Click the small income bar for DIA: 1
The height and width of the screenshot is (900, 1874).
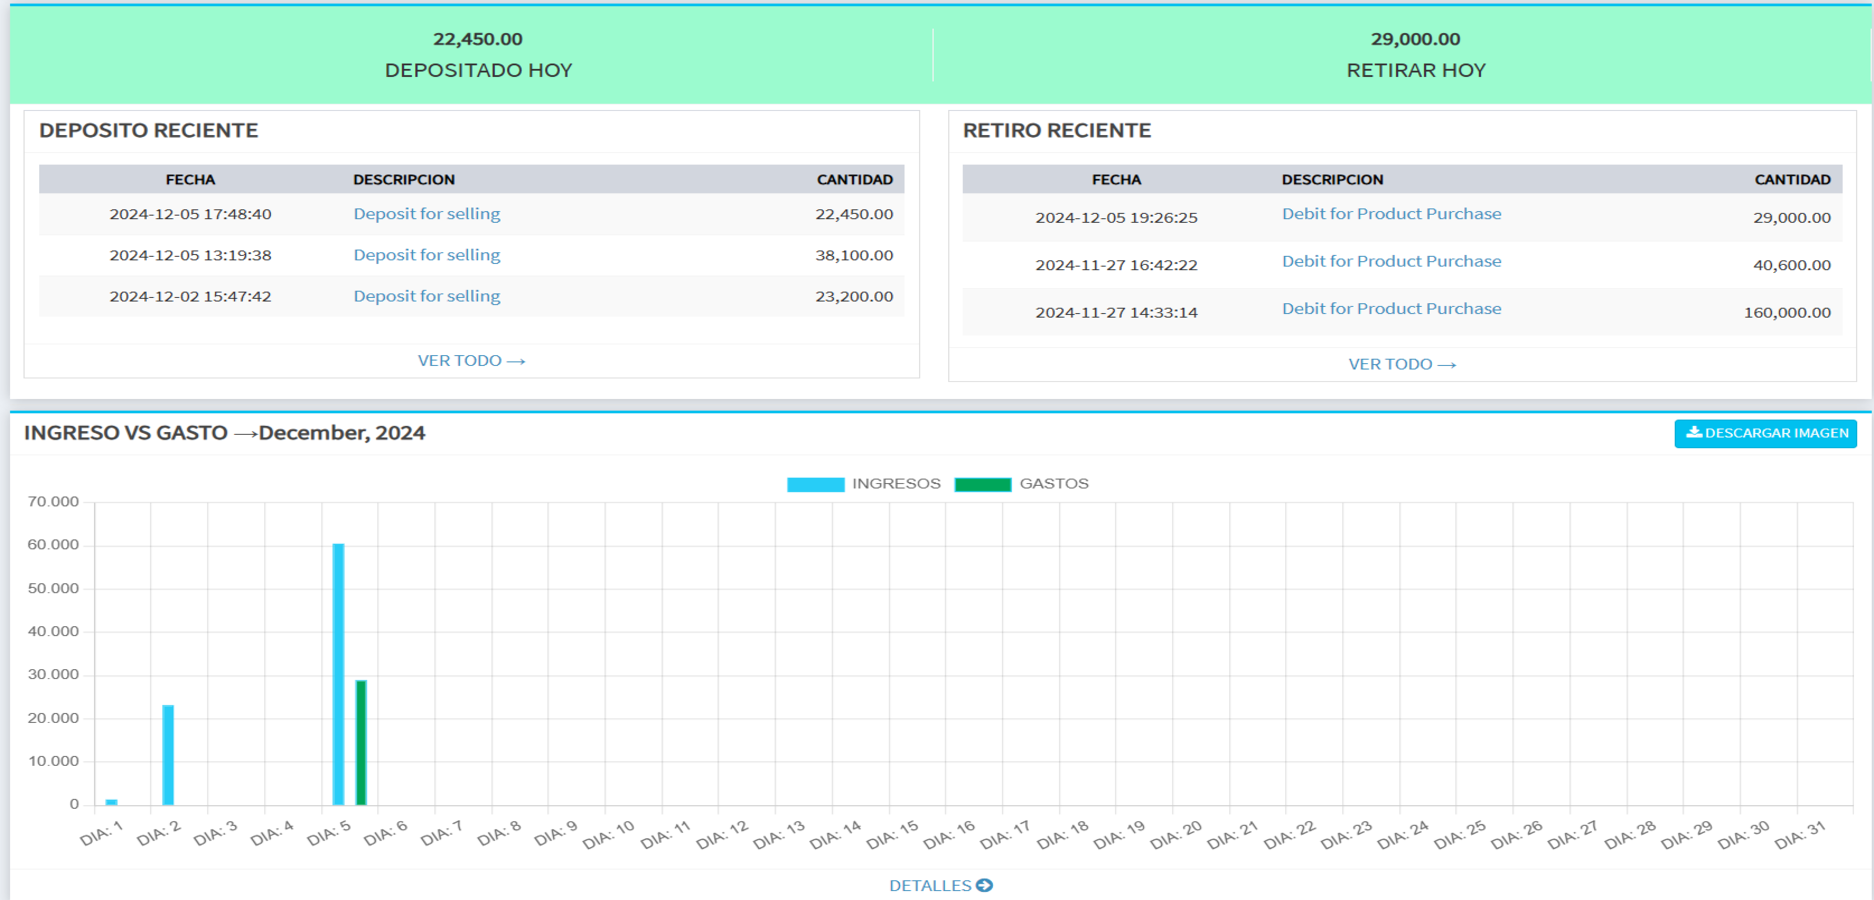(112, 802)
